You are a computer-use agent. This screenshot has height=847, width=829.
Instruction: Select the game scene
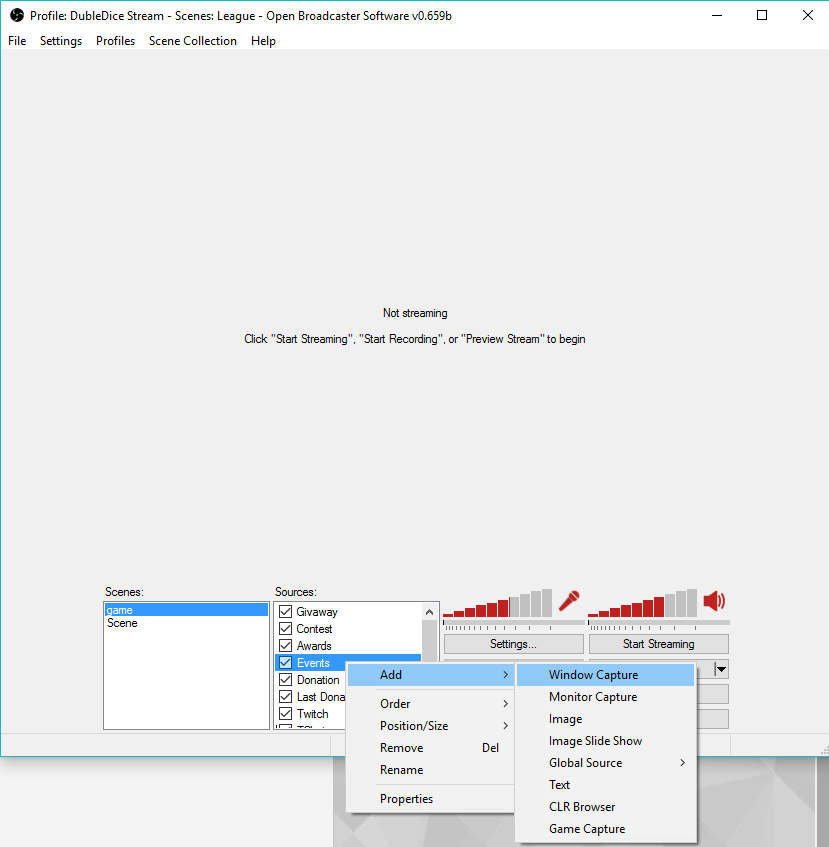(x=186, y=610)
